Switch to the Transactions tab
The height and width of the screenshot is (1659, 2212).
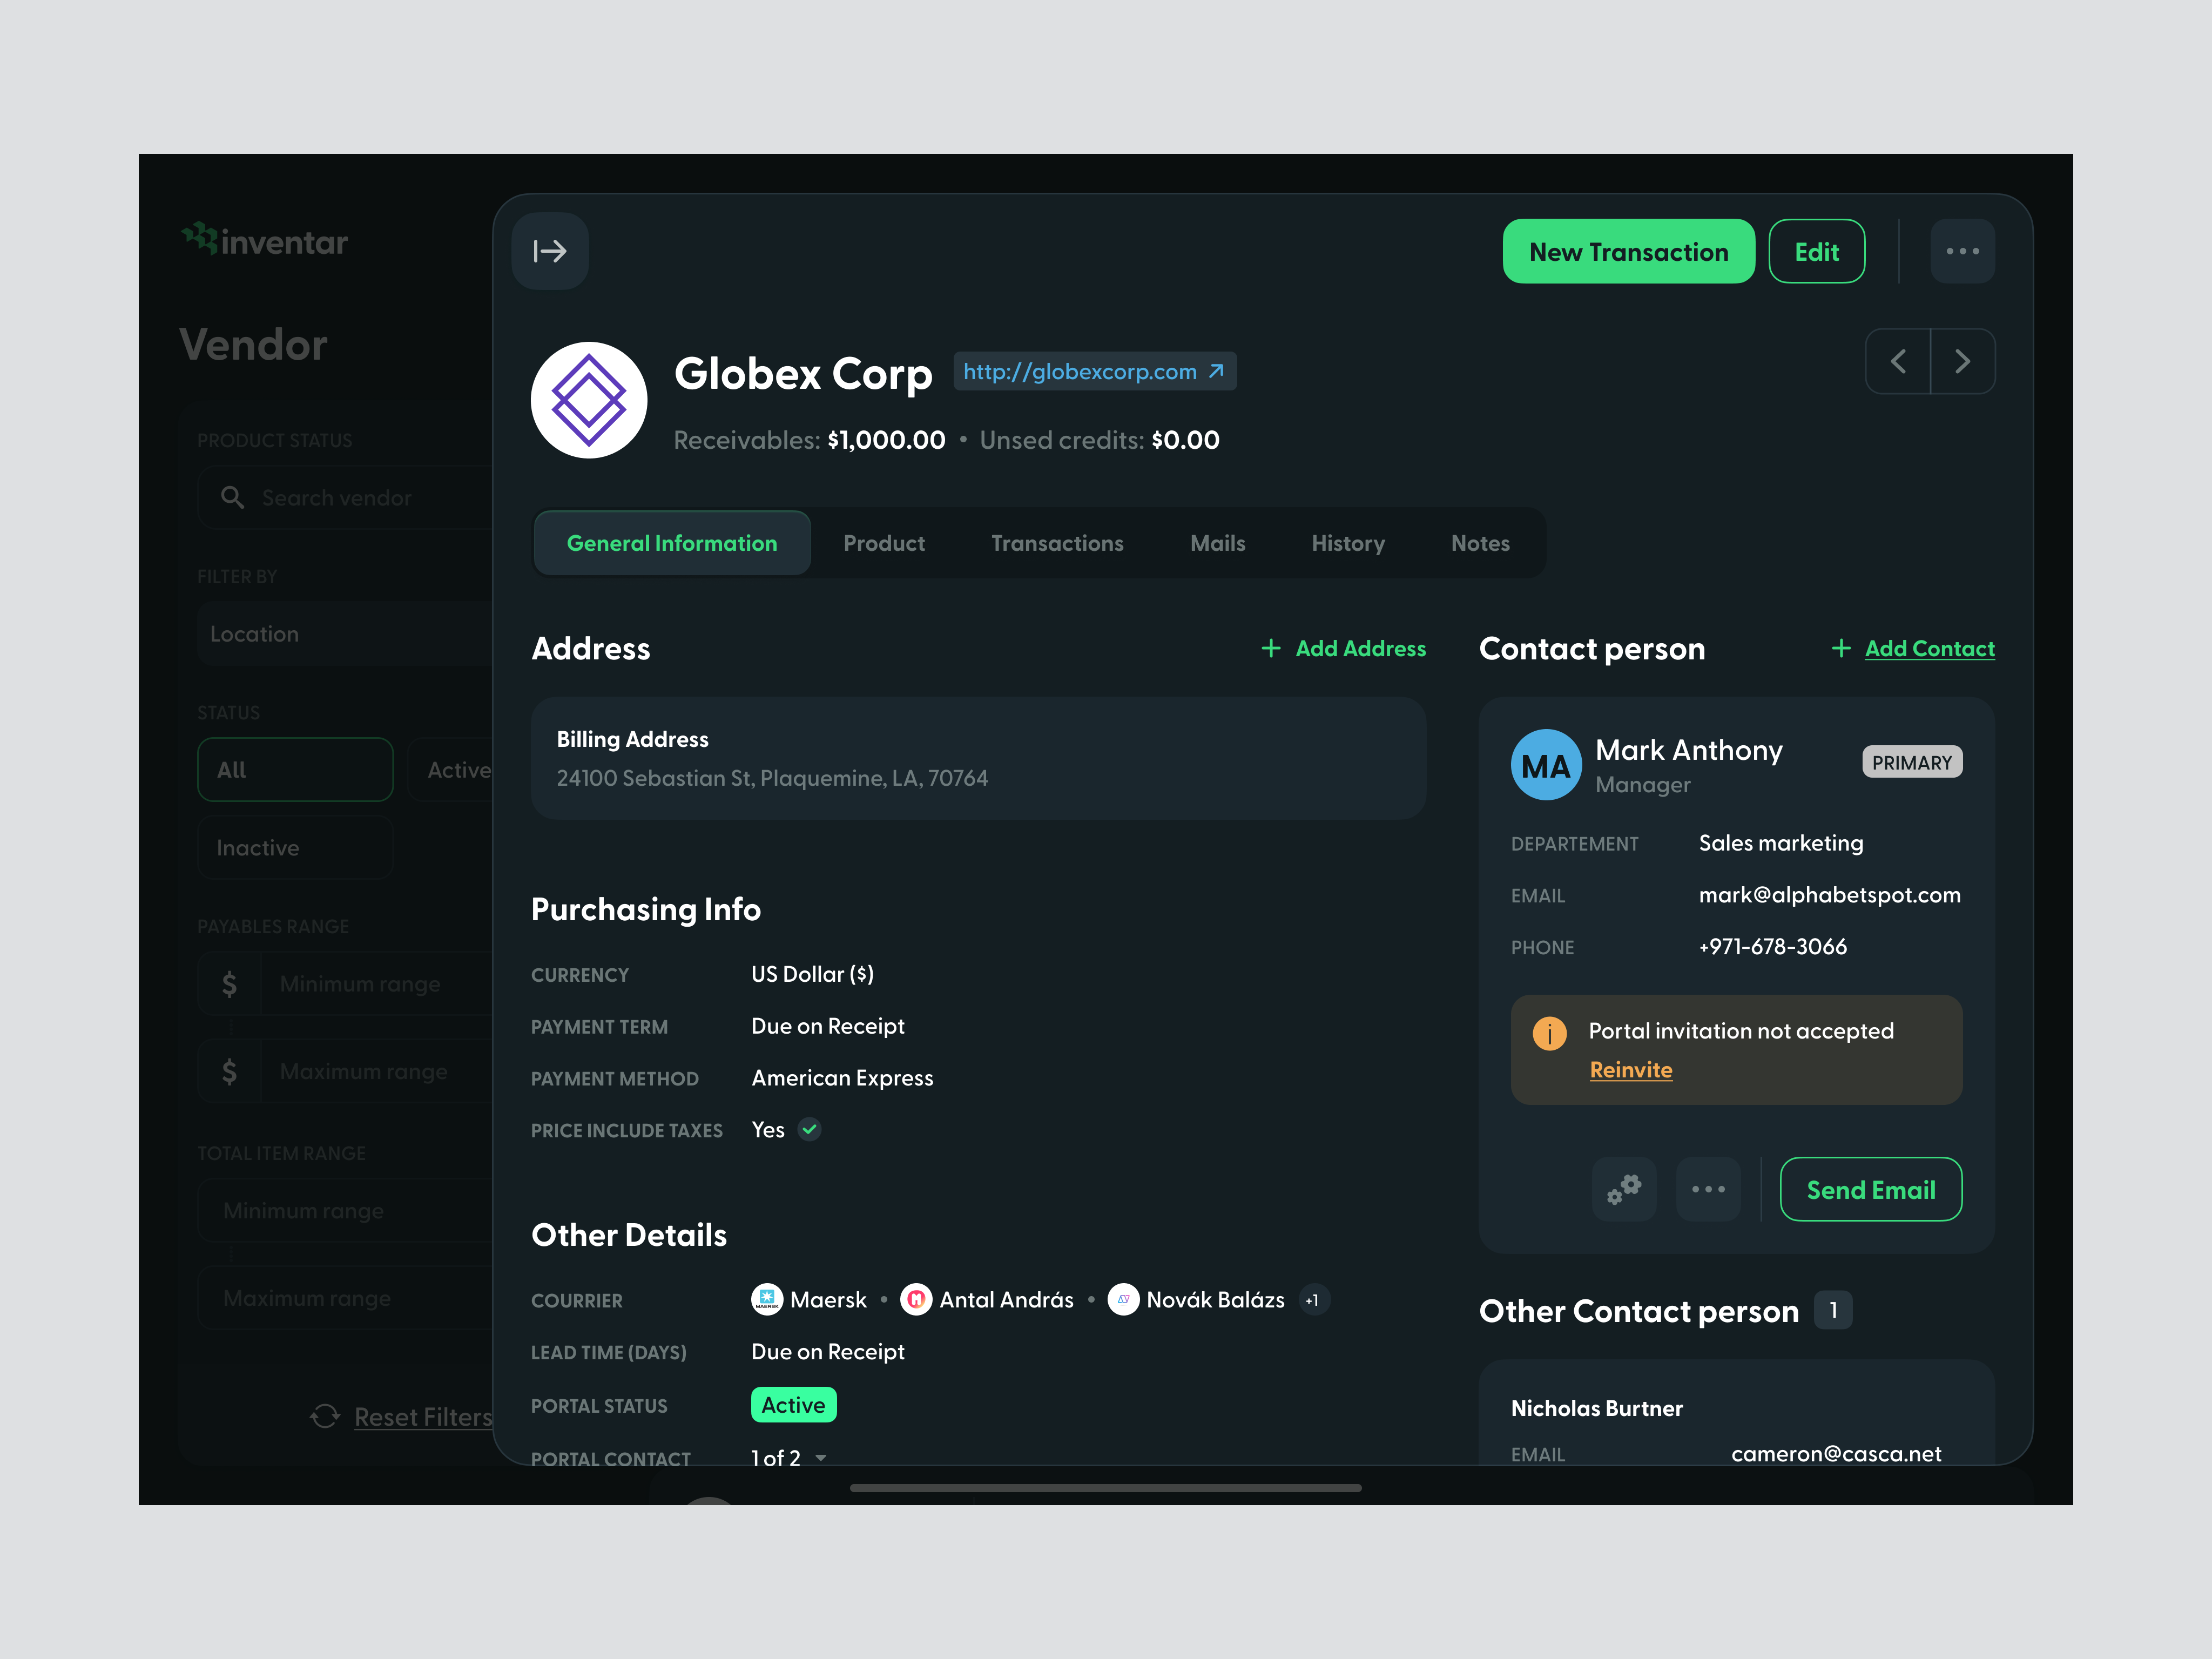pyautogui.click(x=1057, y=543)
